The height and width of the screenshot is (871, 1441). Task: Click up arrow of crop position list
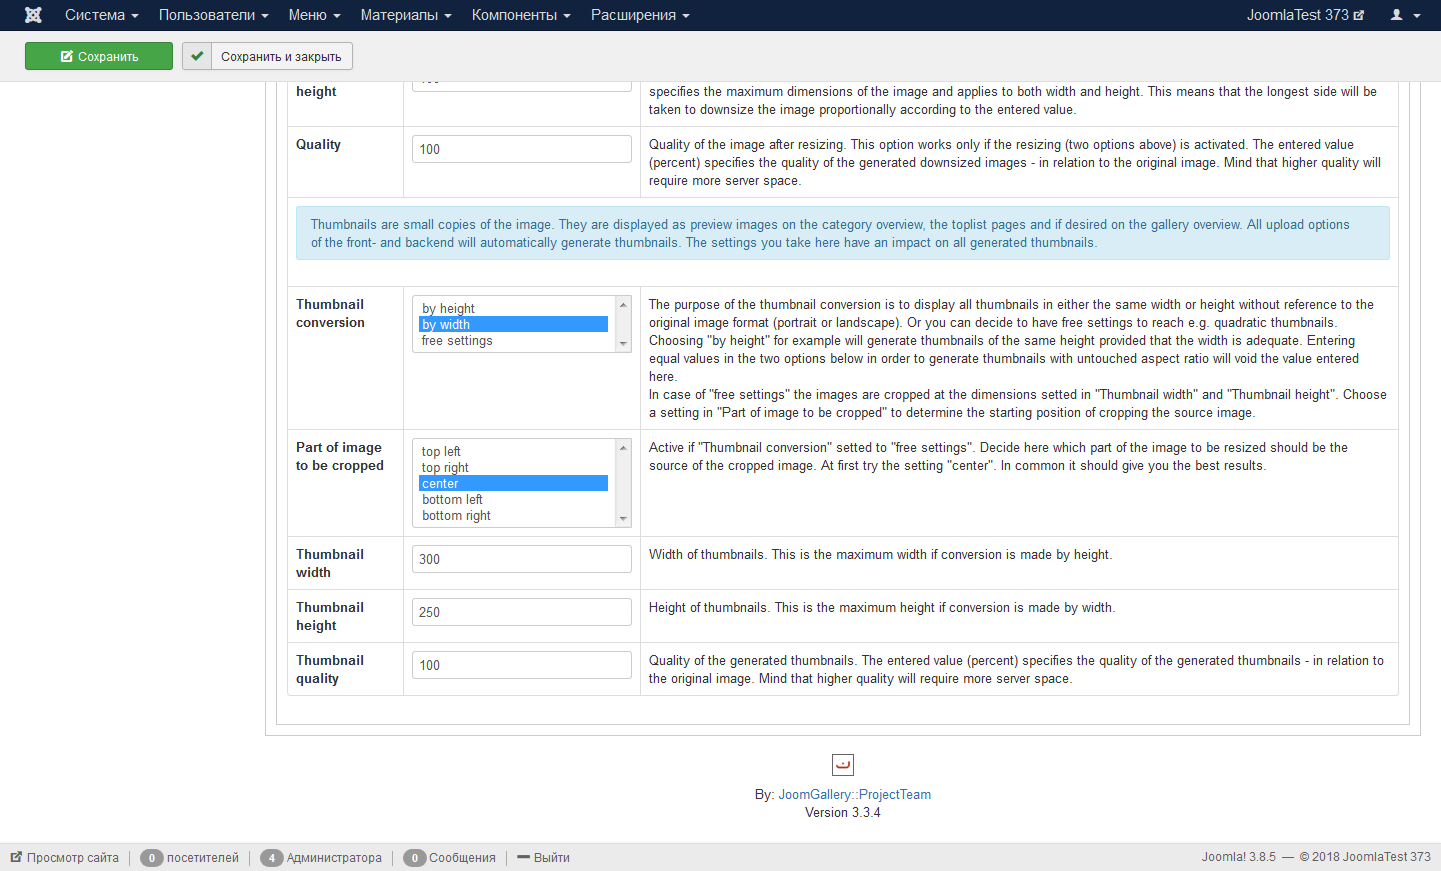coord(623,448)
